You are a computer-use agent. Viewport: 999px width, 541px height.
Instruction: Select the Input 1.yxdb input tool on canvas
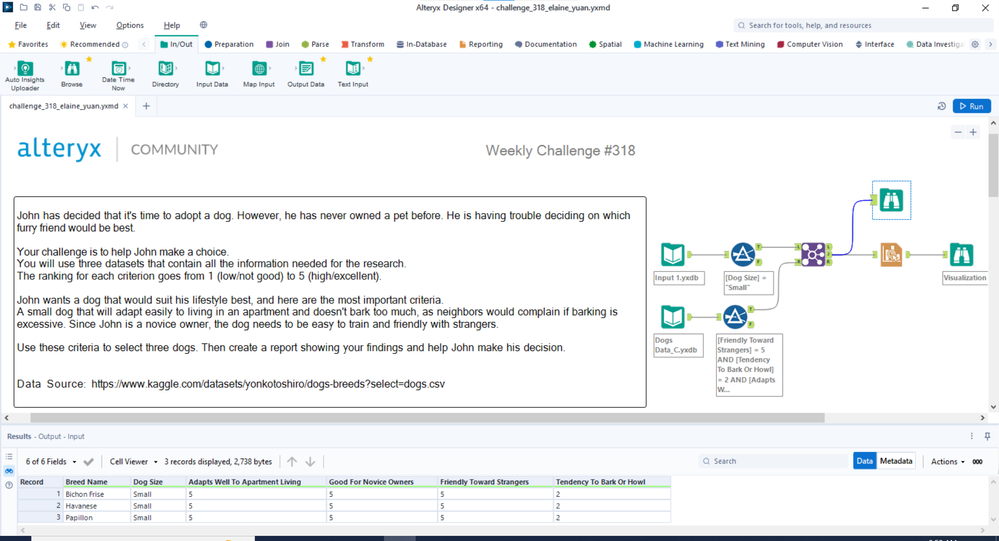pyautogui.click(x=673, y=254)
